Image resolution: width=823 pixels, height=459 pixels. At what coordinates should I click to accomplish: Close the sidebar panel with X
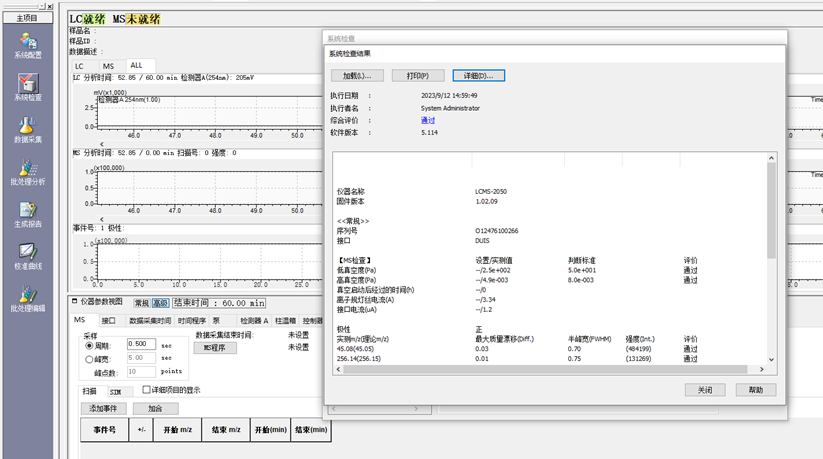[x=50, y=7]
